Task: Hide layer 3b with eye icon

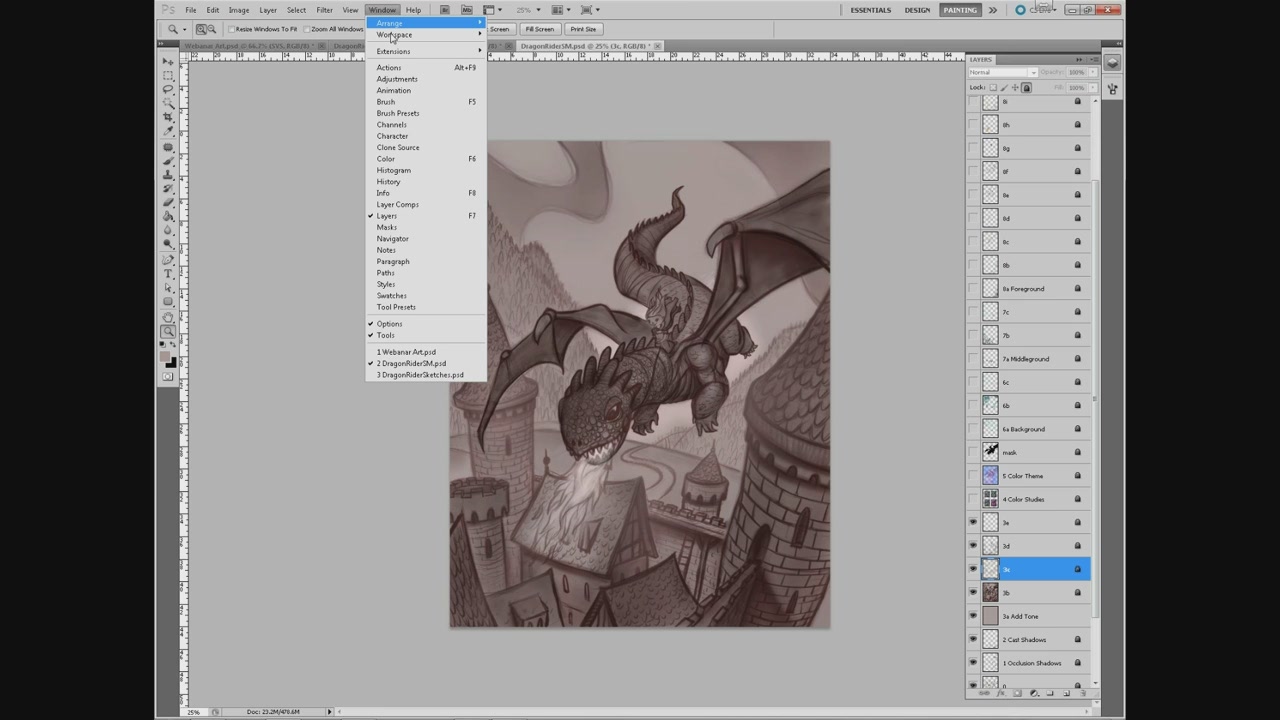Action: click(x=973, y=592)
